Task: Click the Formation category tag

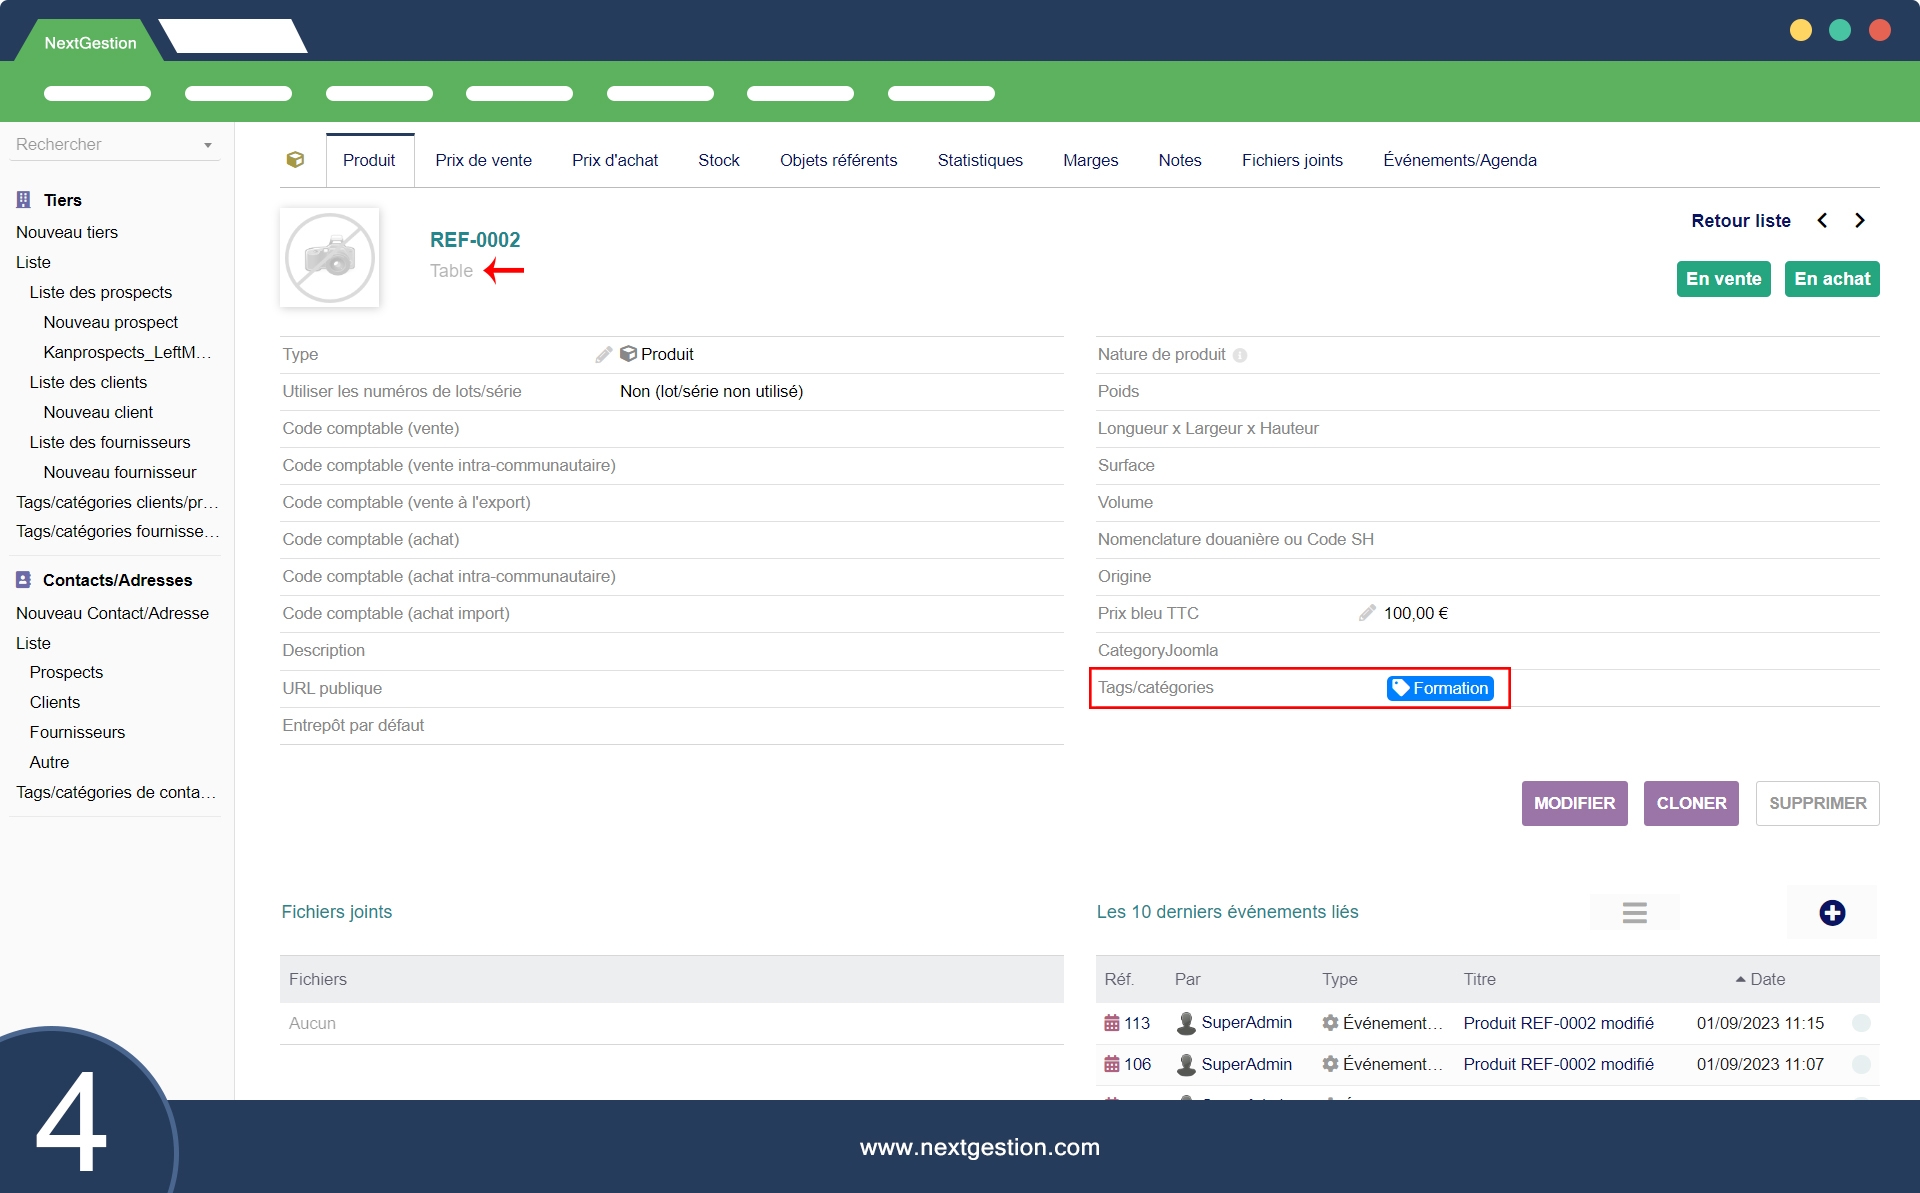Action: 1440,688
